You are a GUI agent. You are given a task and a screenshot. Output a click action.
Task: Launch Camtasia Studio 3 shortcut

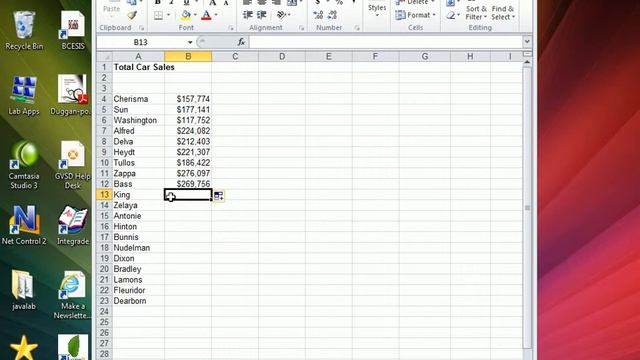pyautogui.click(x=24, y=165)
